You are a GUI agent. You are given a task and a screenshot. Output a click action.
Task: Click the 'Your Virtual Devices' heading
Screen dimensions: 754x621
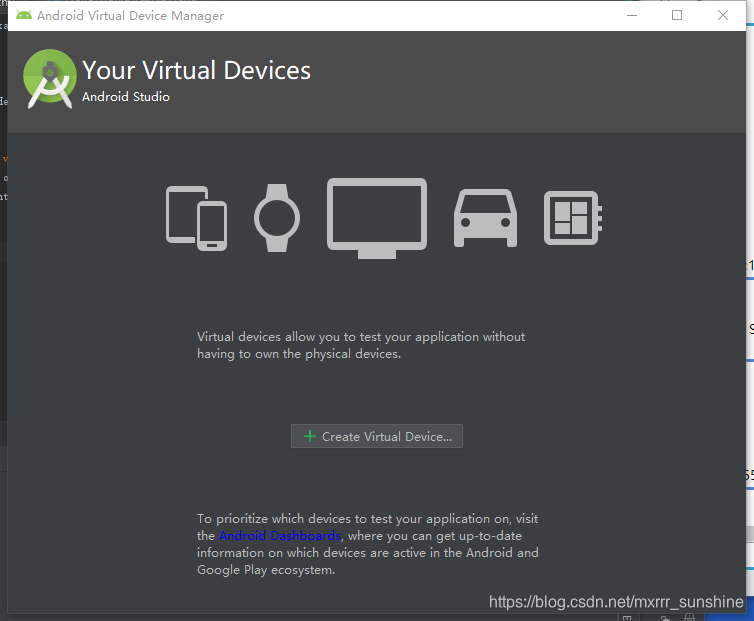(196, 70)
